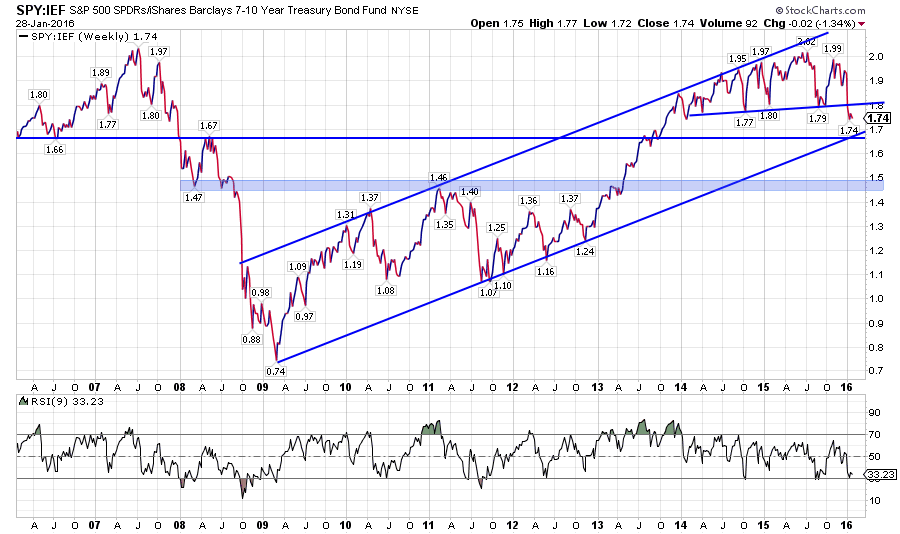Click the 1.40 price label
The image size is (900, 534).
470,192
